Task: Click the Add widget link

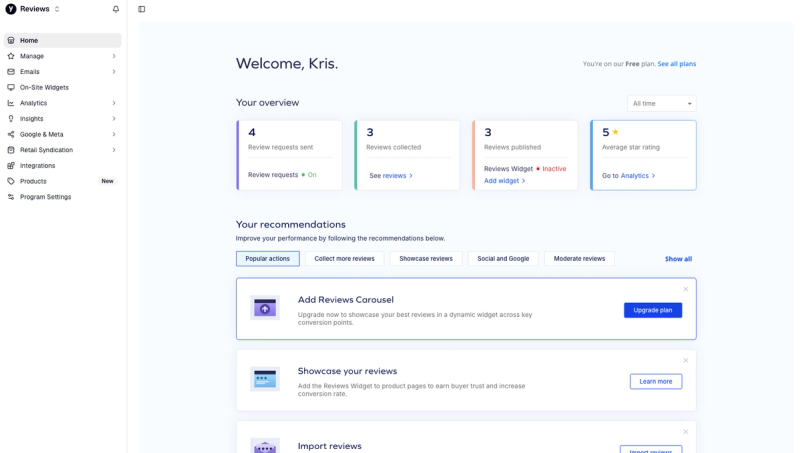Action: (504, 181)
